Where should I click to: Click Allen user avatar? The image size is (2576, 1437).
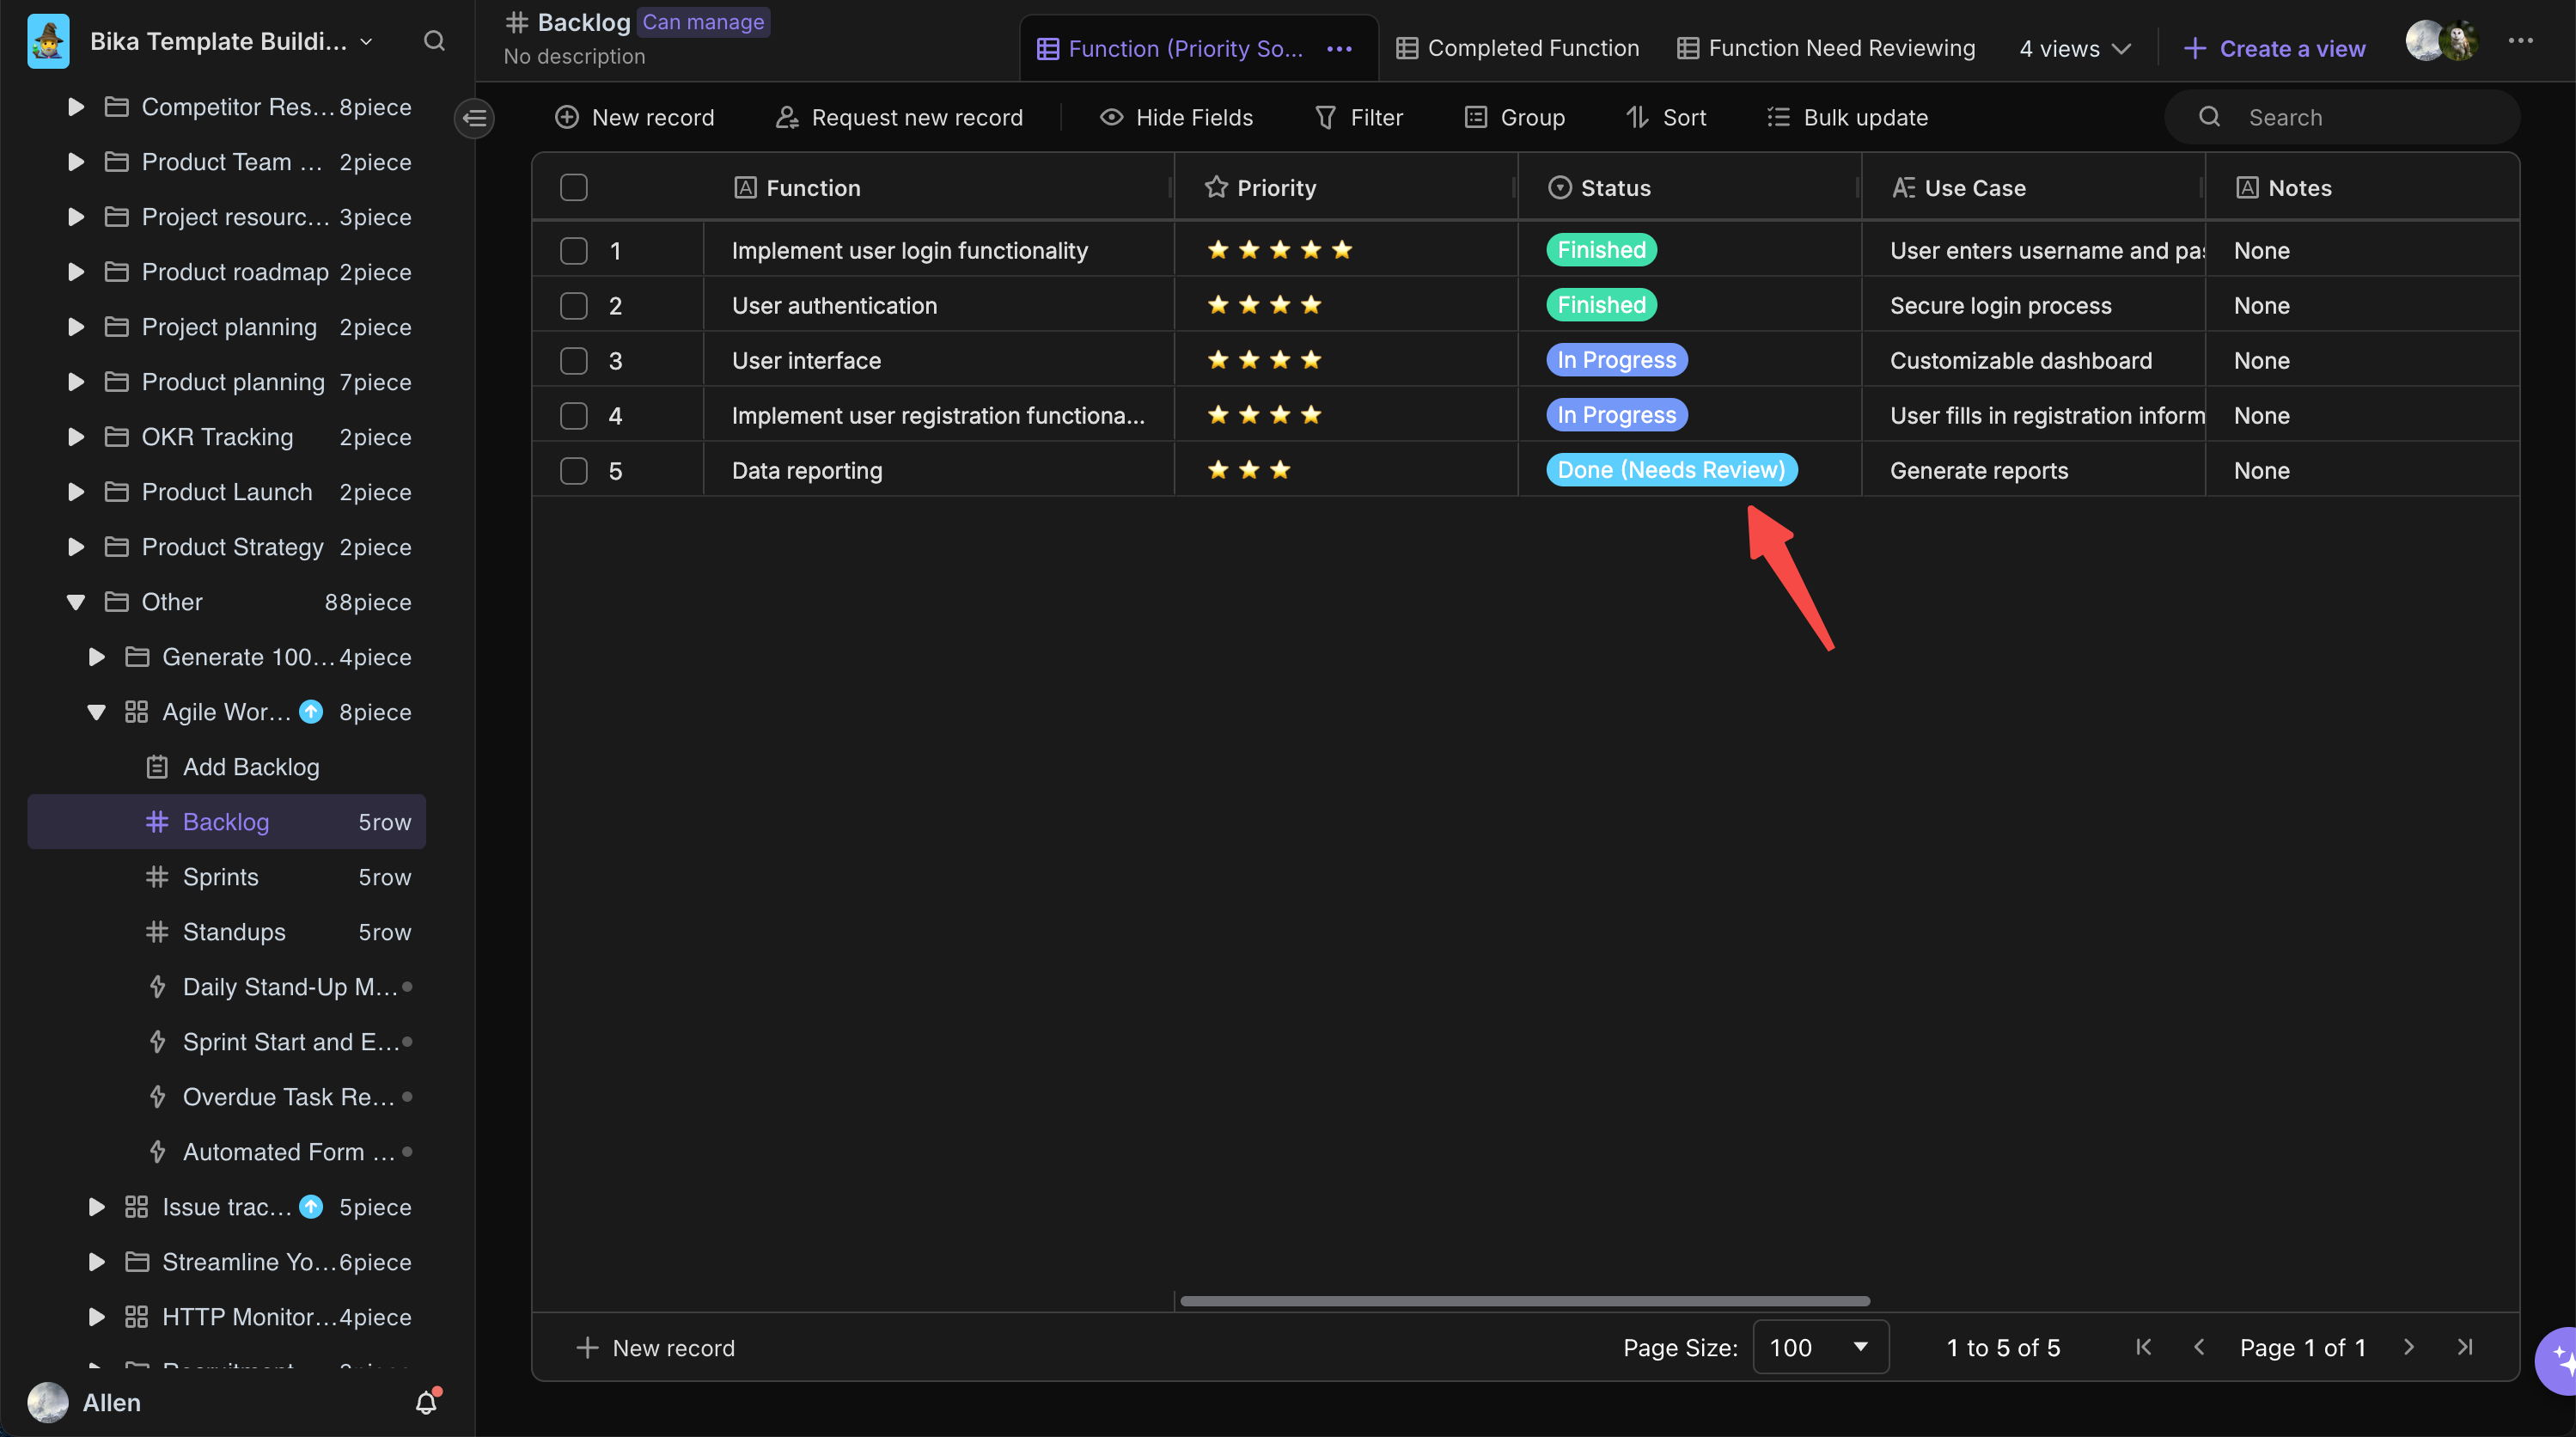[48, 1402]
